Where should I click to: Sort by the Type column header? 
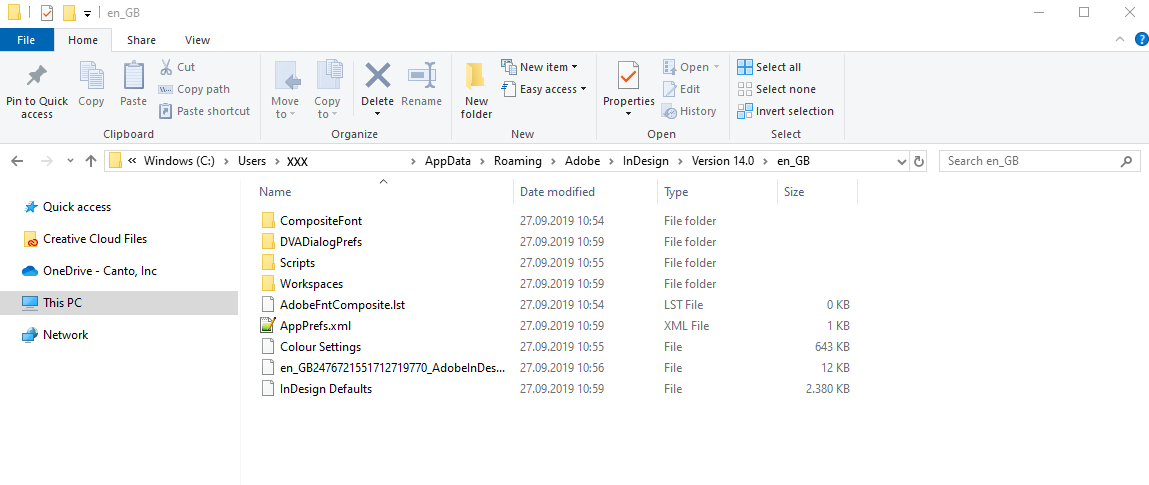click(x=676, y=192)
